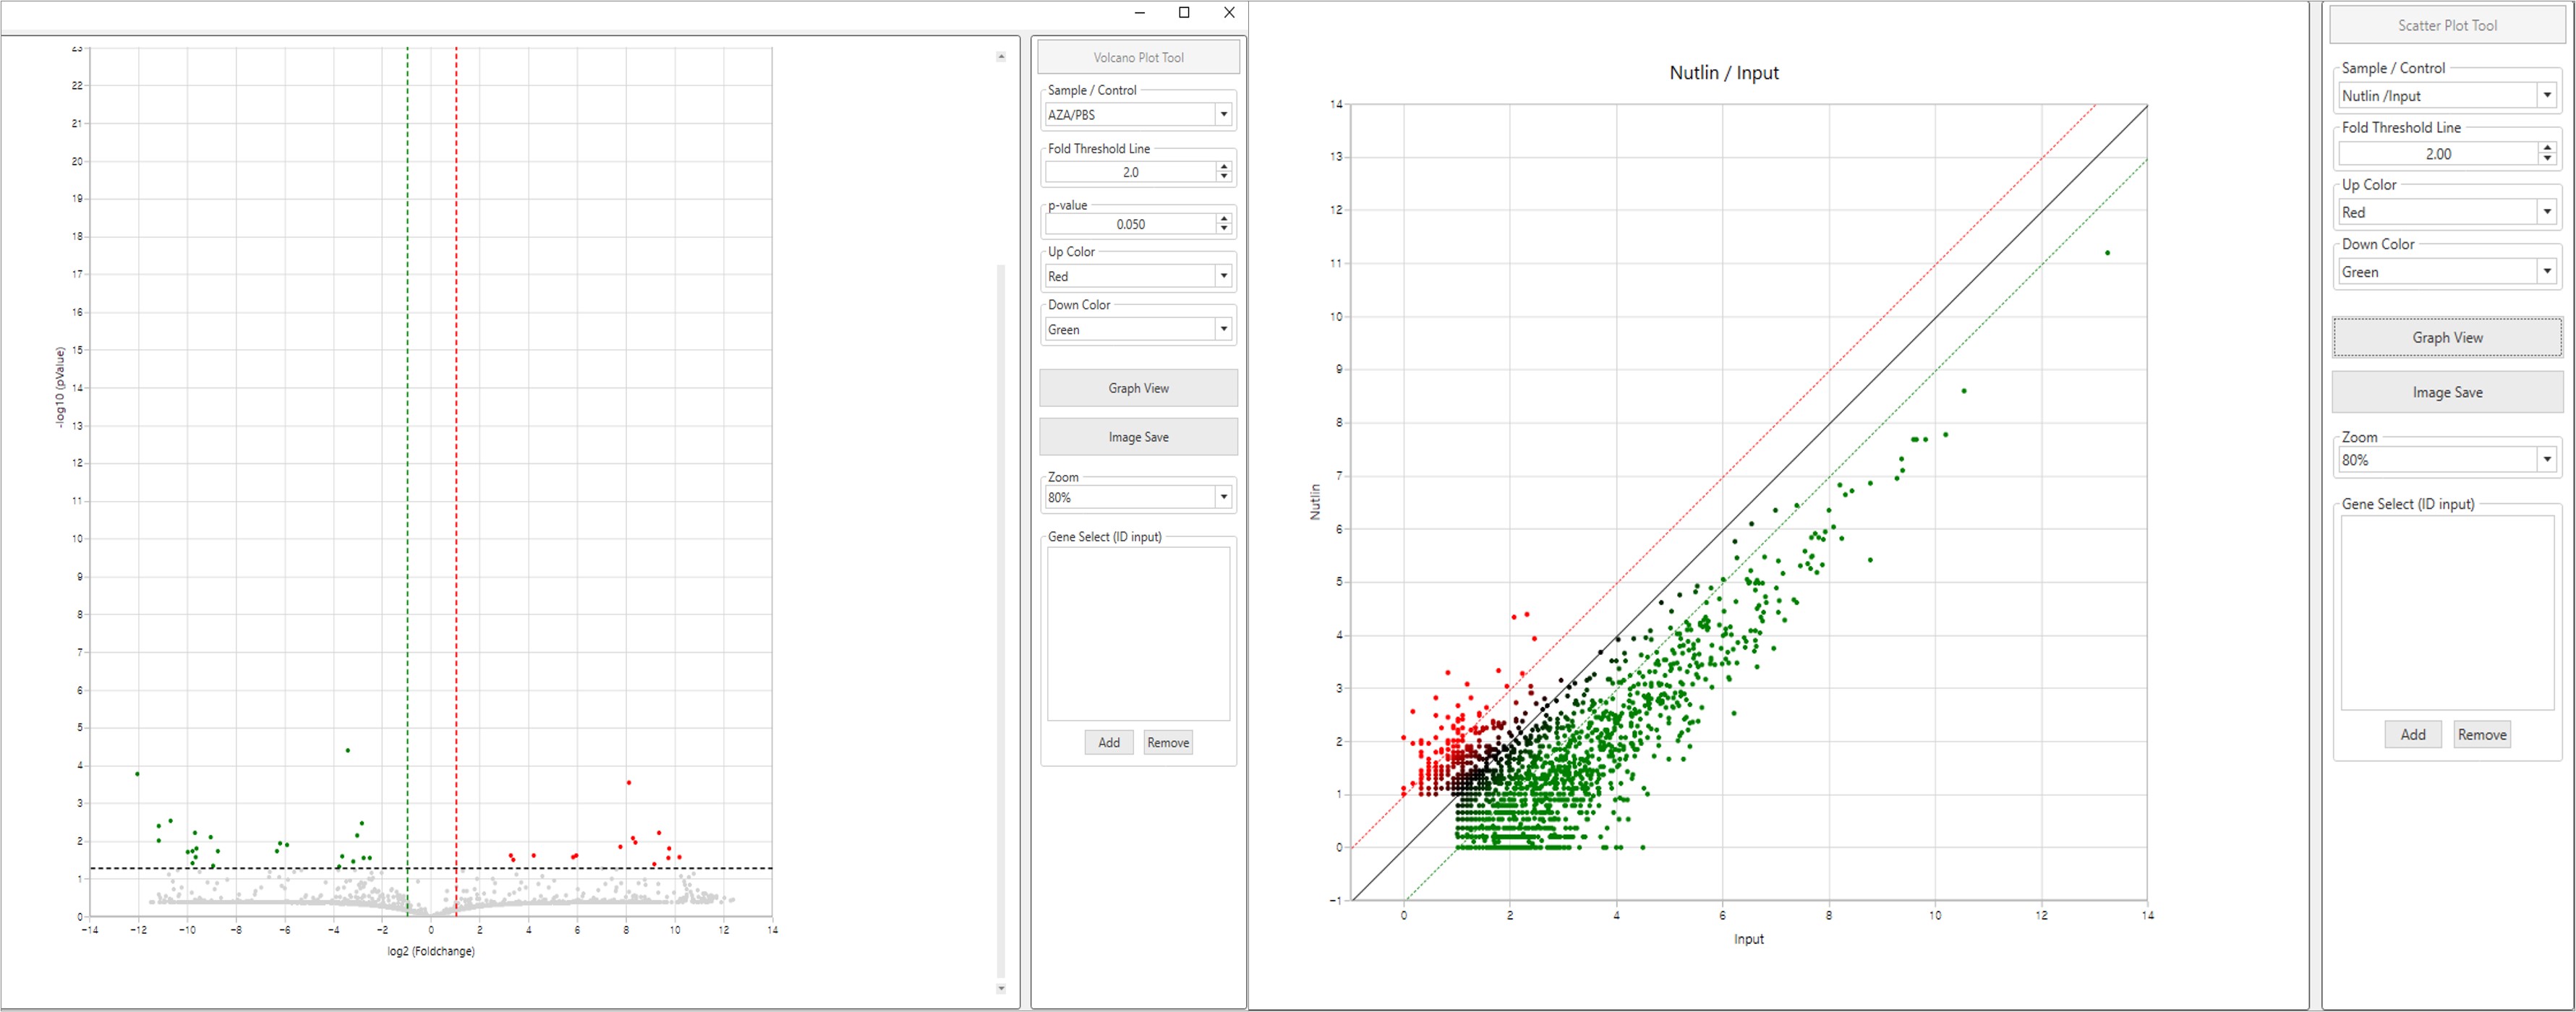Click scatter tool Image Save button
2576x1012 pixels.
pos(2446,392)
